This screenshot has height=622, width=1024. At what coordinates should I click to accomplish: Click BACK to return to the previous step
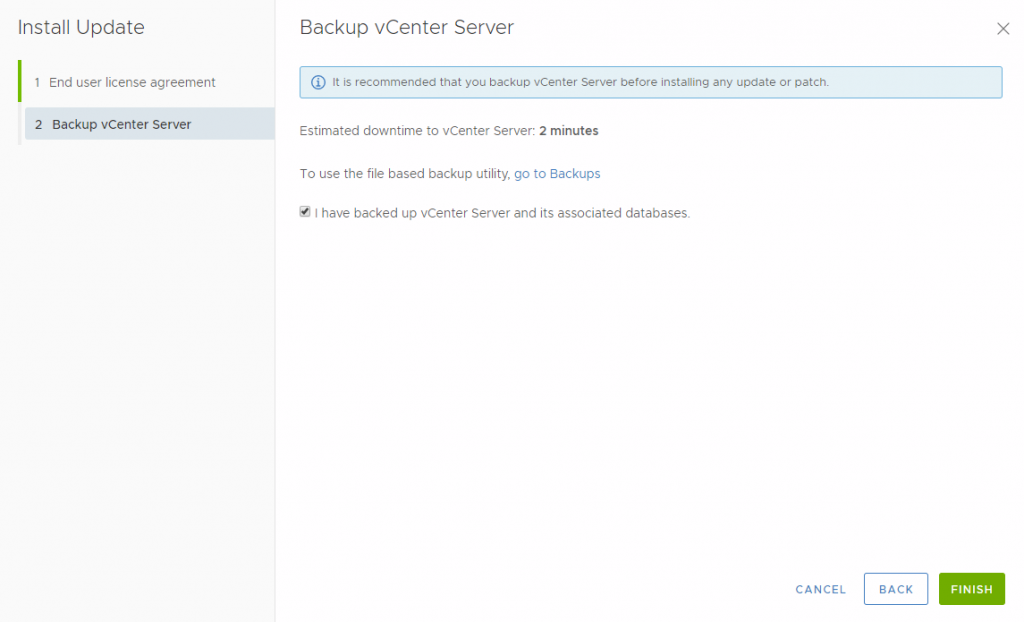point(895,589)
